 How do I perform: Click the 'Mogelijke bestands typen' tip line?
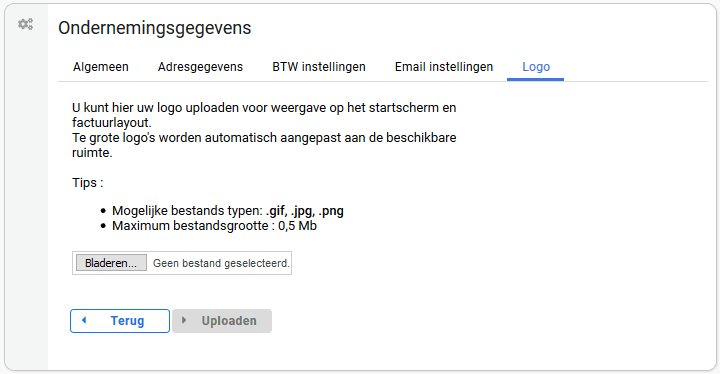(x=228, y=211)
